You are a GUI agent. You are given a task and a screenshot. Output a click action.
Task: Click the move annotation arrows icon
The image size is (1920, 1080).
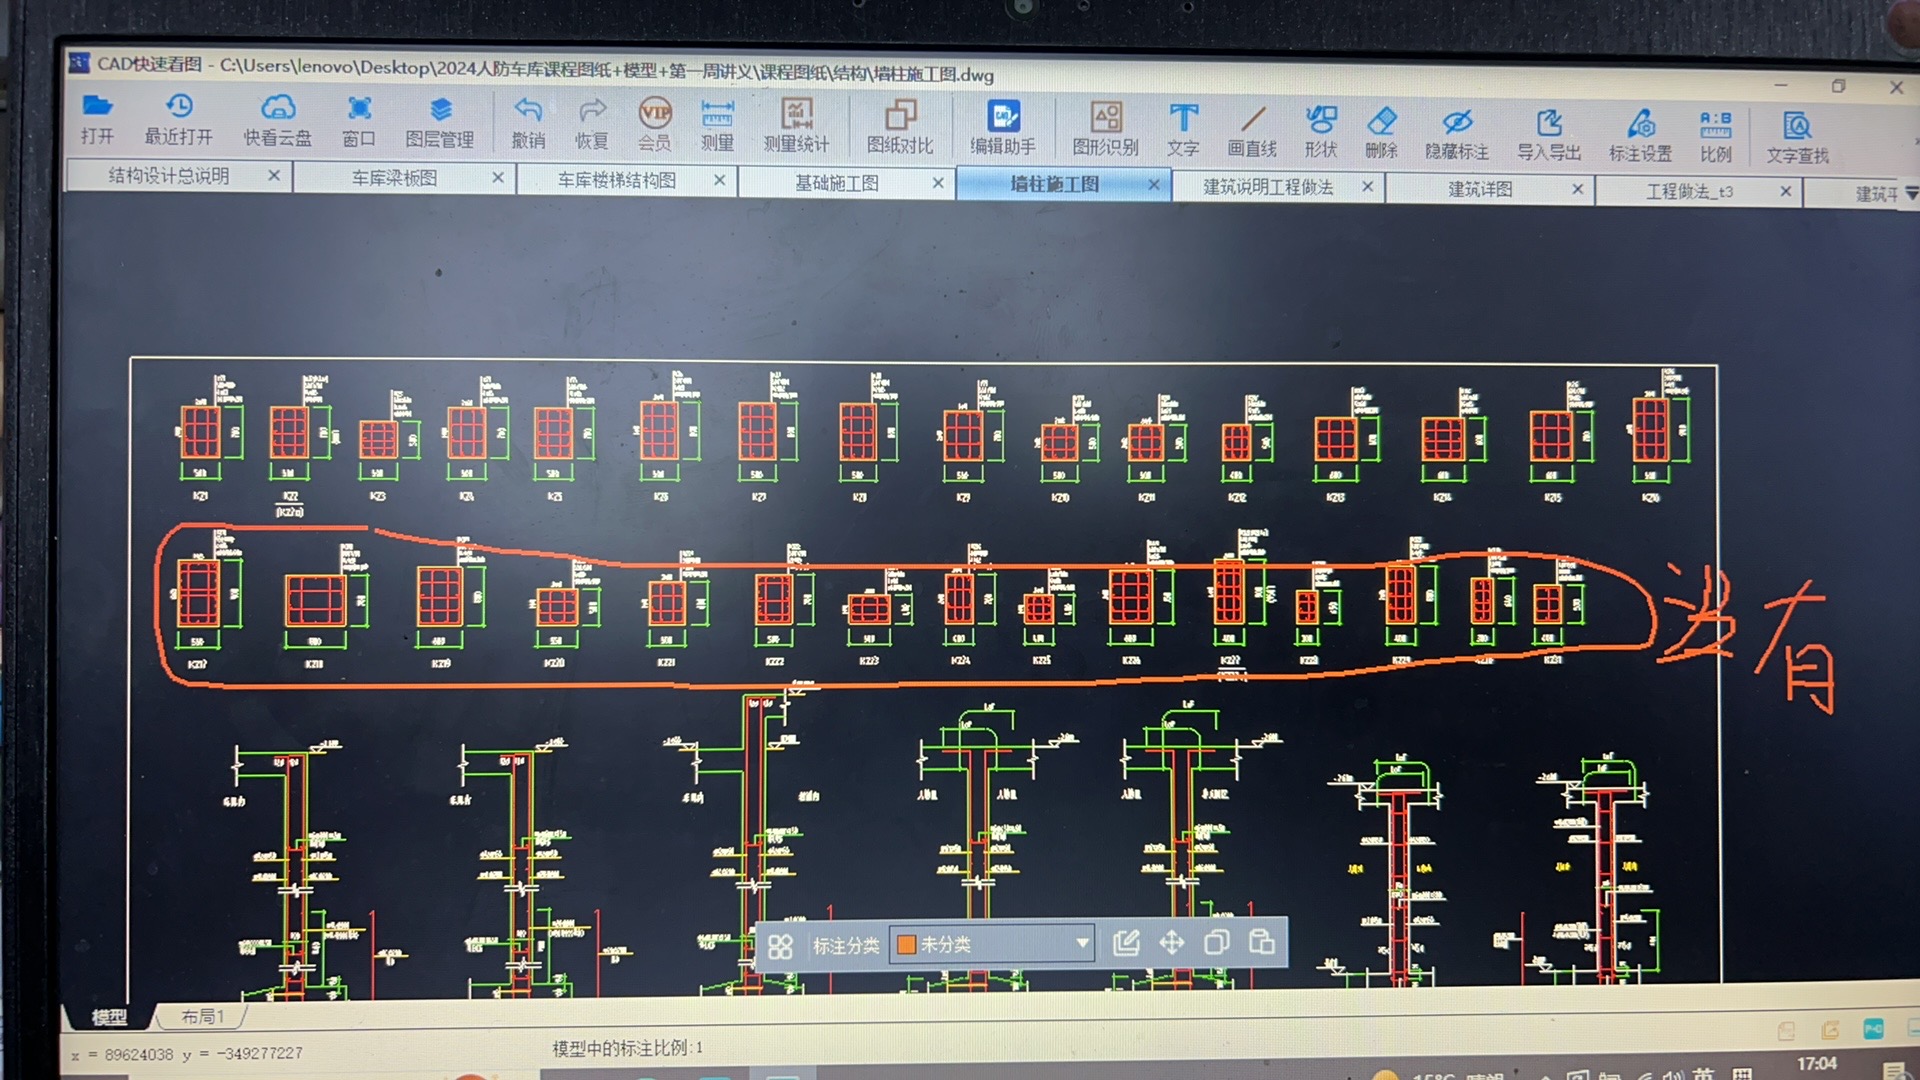click(x=1172, y=942)
